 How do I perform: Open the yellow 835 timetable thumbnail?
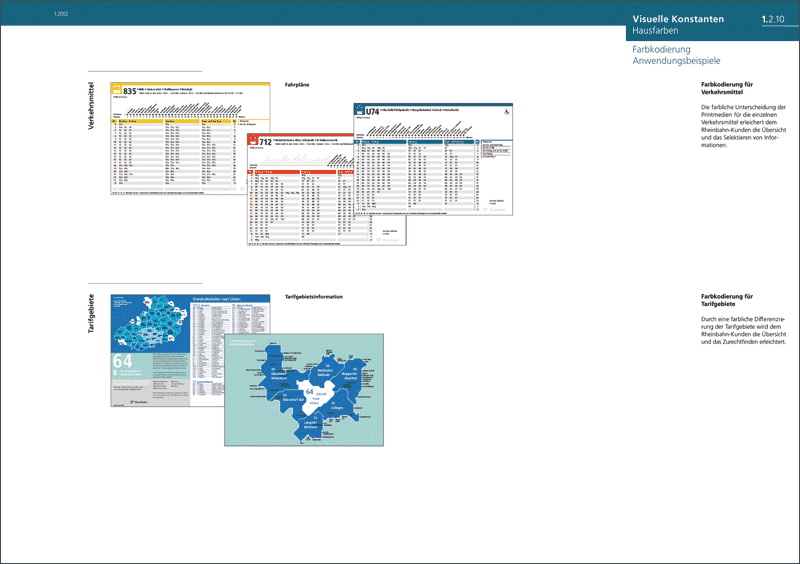[175, 150]
